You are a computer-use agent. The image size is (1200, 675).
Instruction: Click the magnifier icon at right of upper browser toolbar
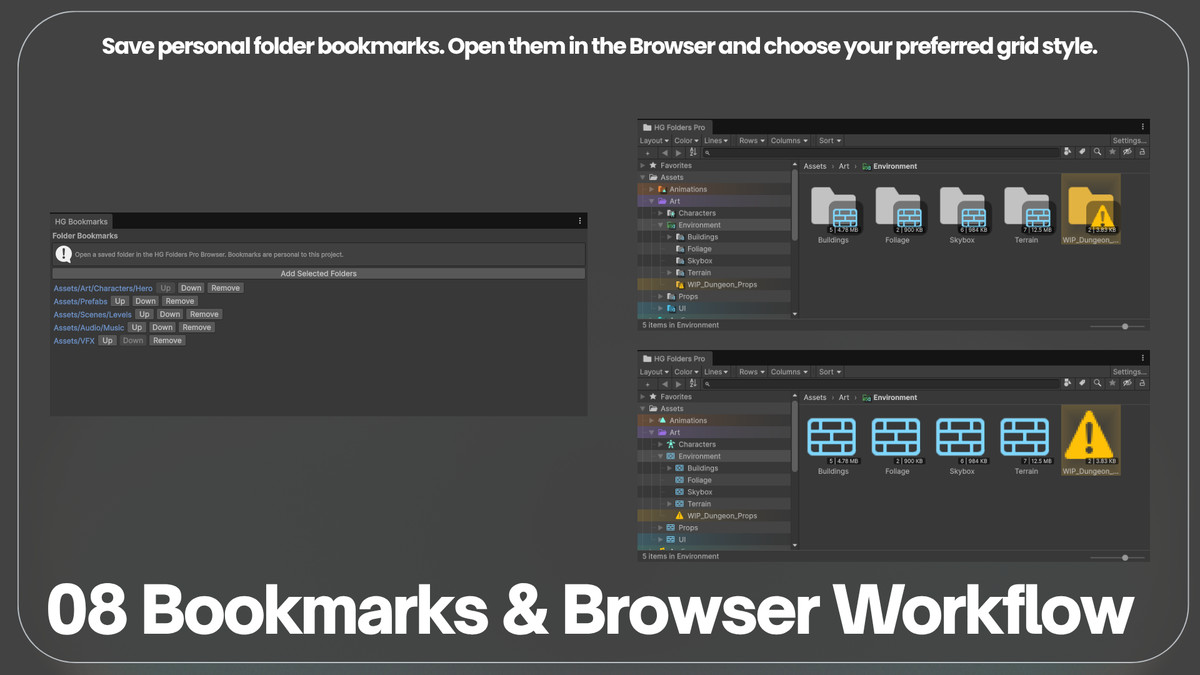point(1097,152)
